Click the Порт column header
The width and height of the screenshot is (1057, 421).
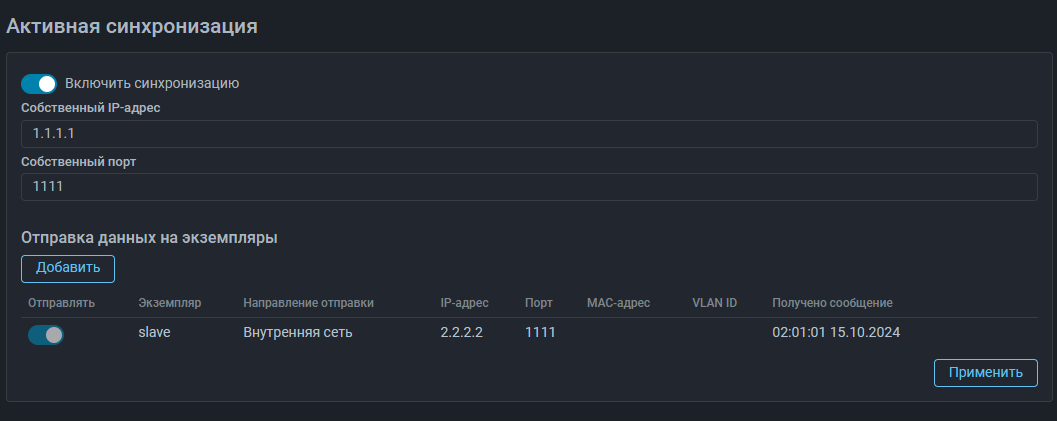point(539,302)
